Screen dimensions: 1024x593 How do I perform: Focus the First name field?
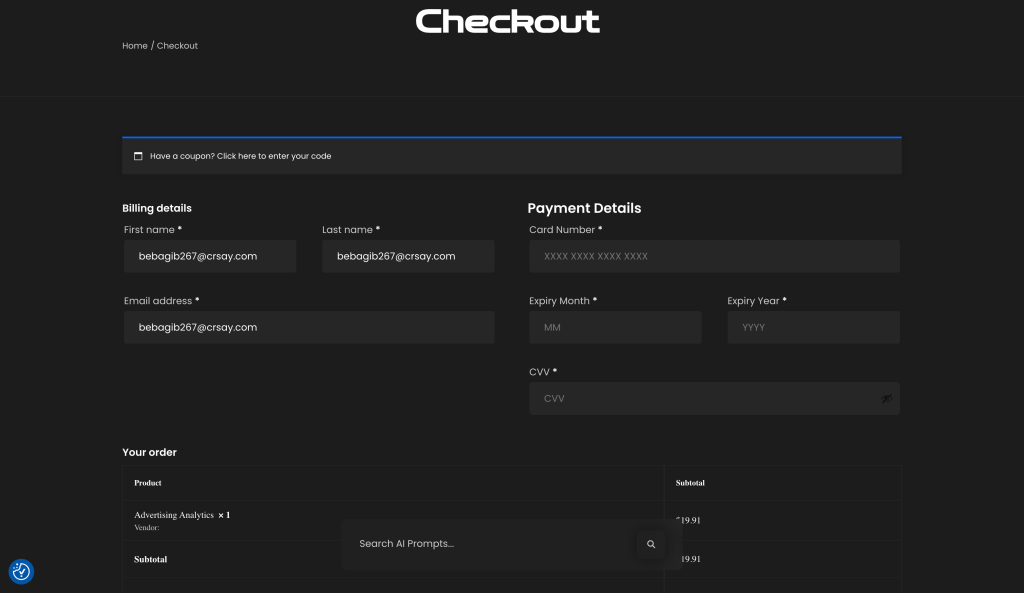(x=210, y=256)
